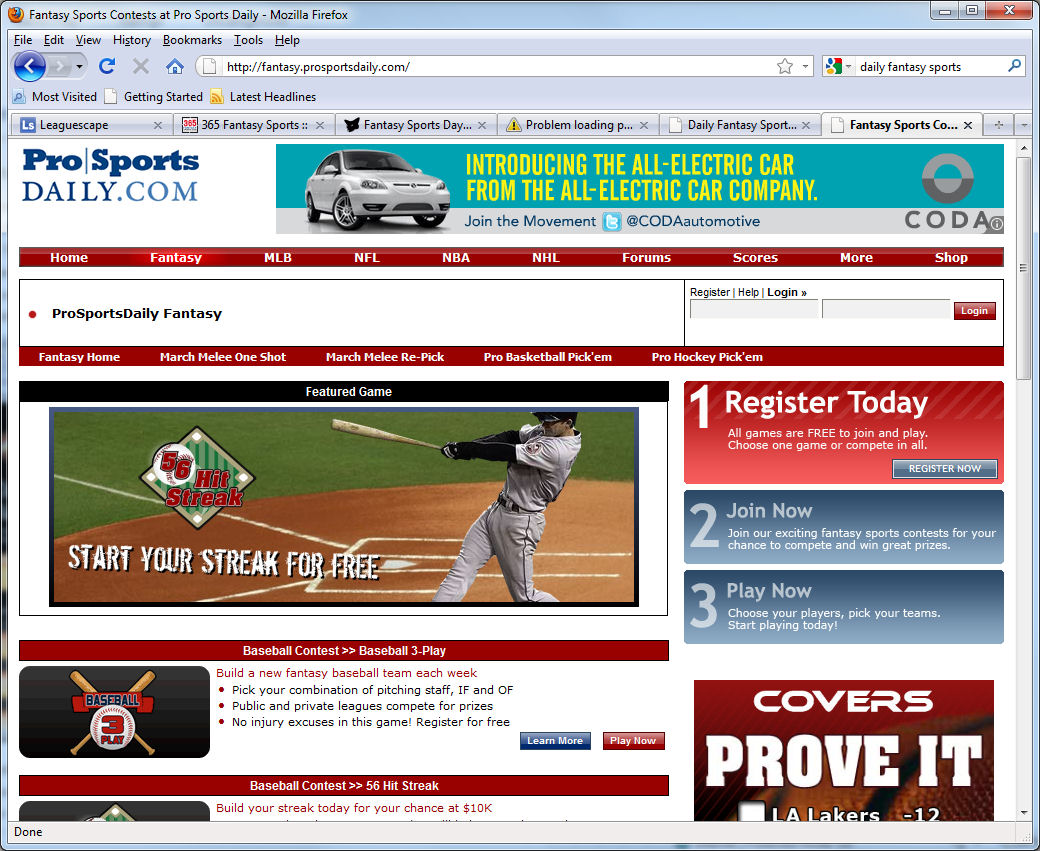This screenshot has height=851, width=1040.
Task: Close the 365 Fantasy Sports tab
Action: point(320,125)
